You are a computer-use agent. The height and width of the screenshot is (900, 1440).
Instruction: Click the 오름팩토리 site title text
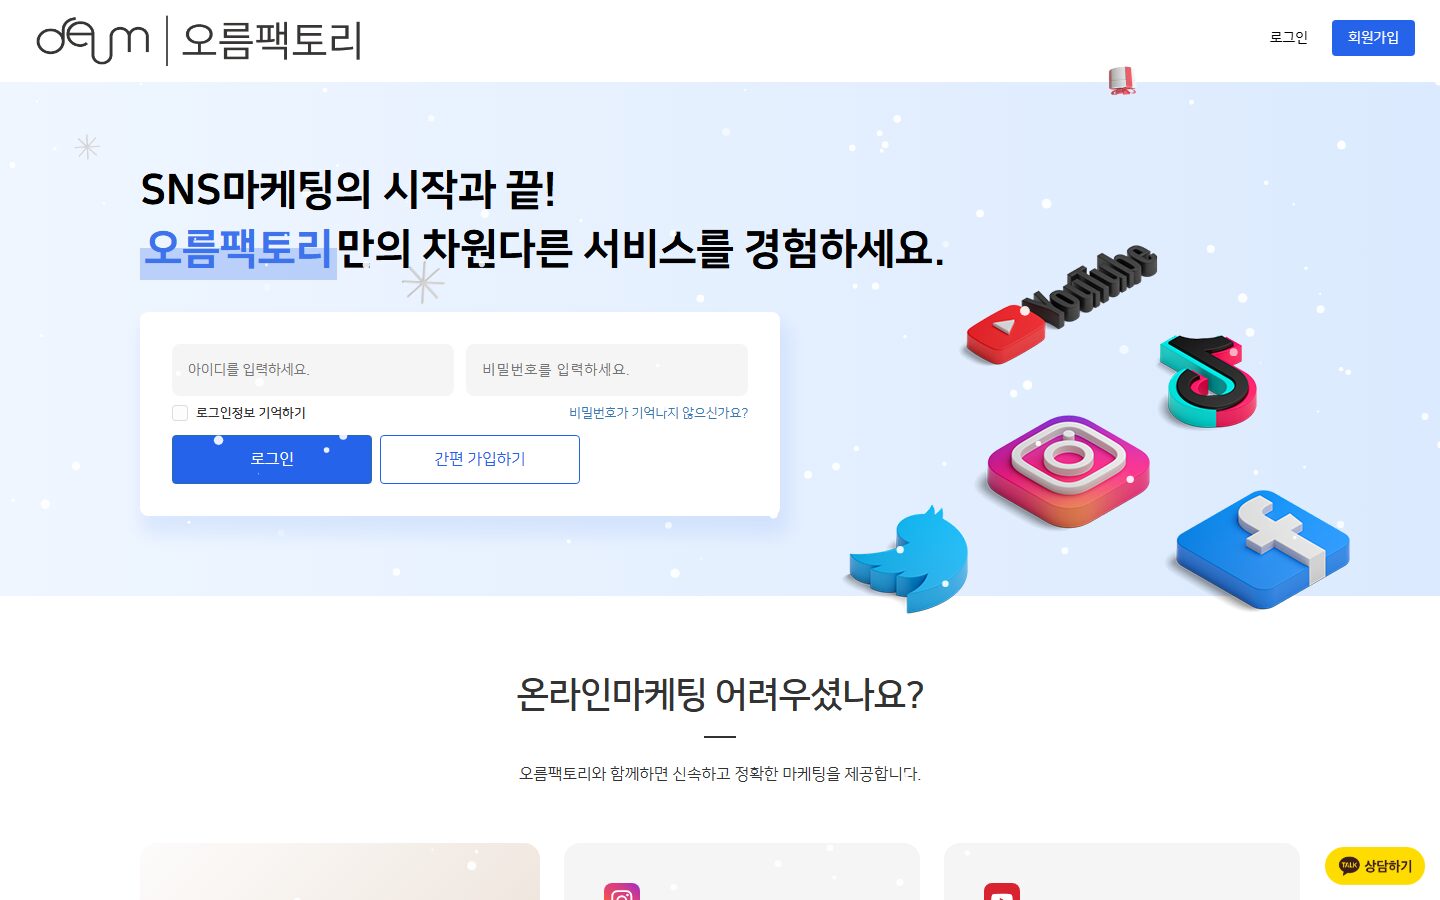(x=271, y=41)
